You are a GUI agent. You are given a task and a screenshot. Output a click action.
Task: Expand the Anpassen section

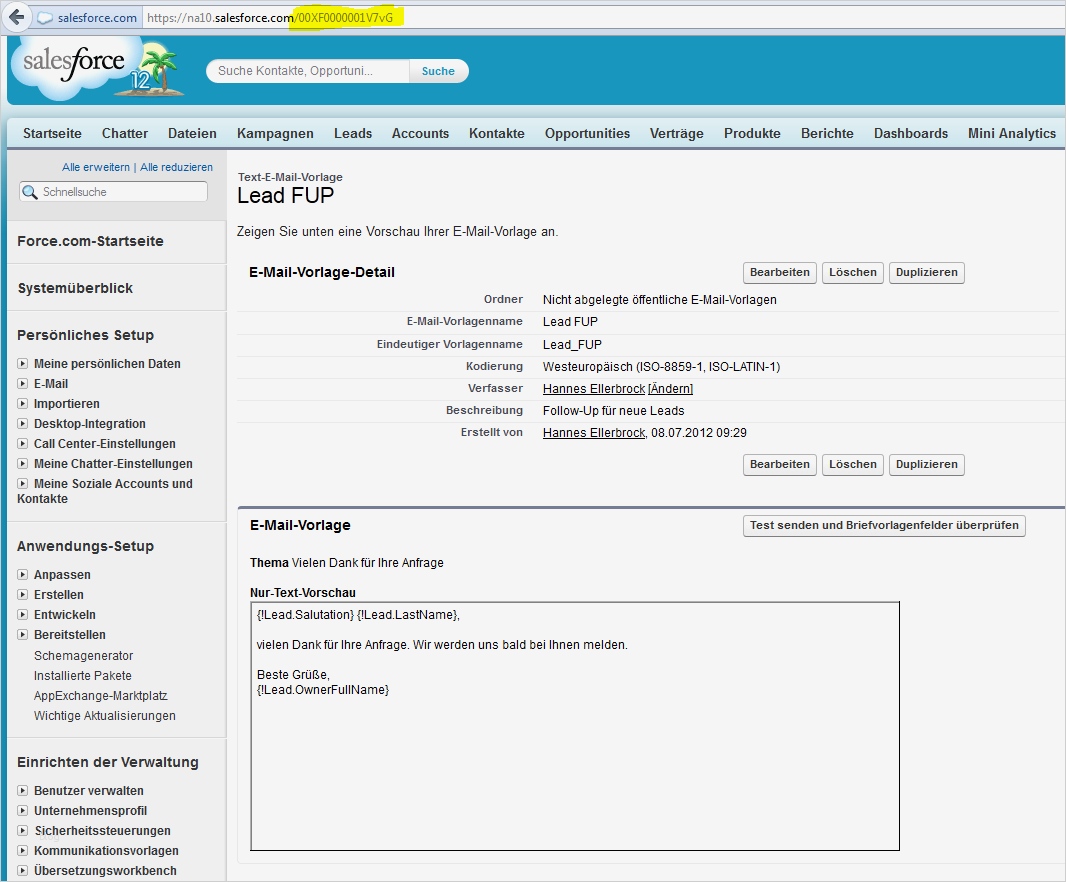[x=22, y=575]
